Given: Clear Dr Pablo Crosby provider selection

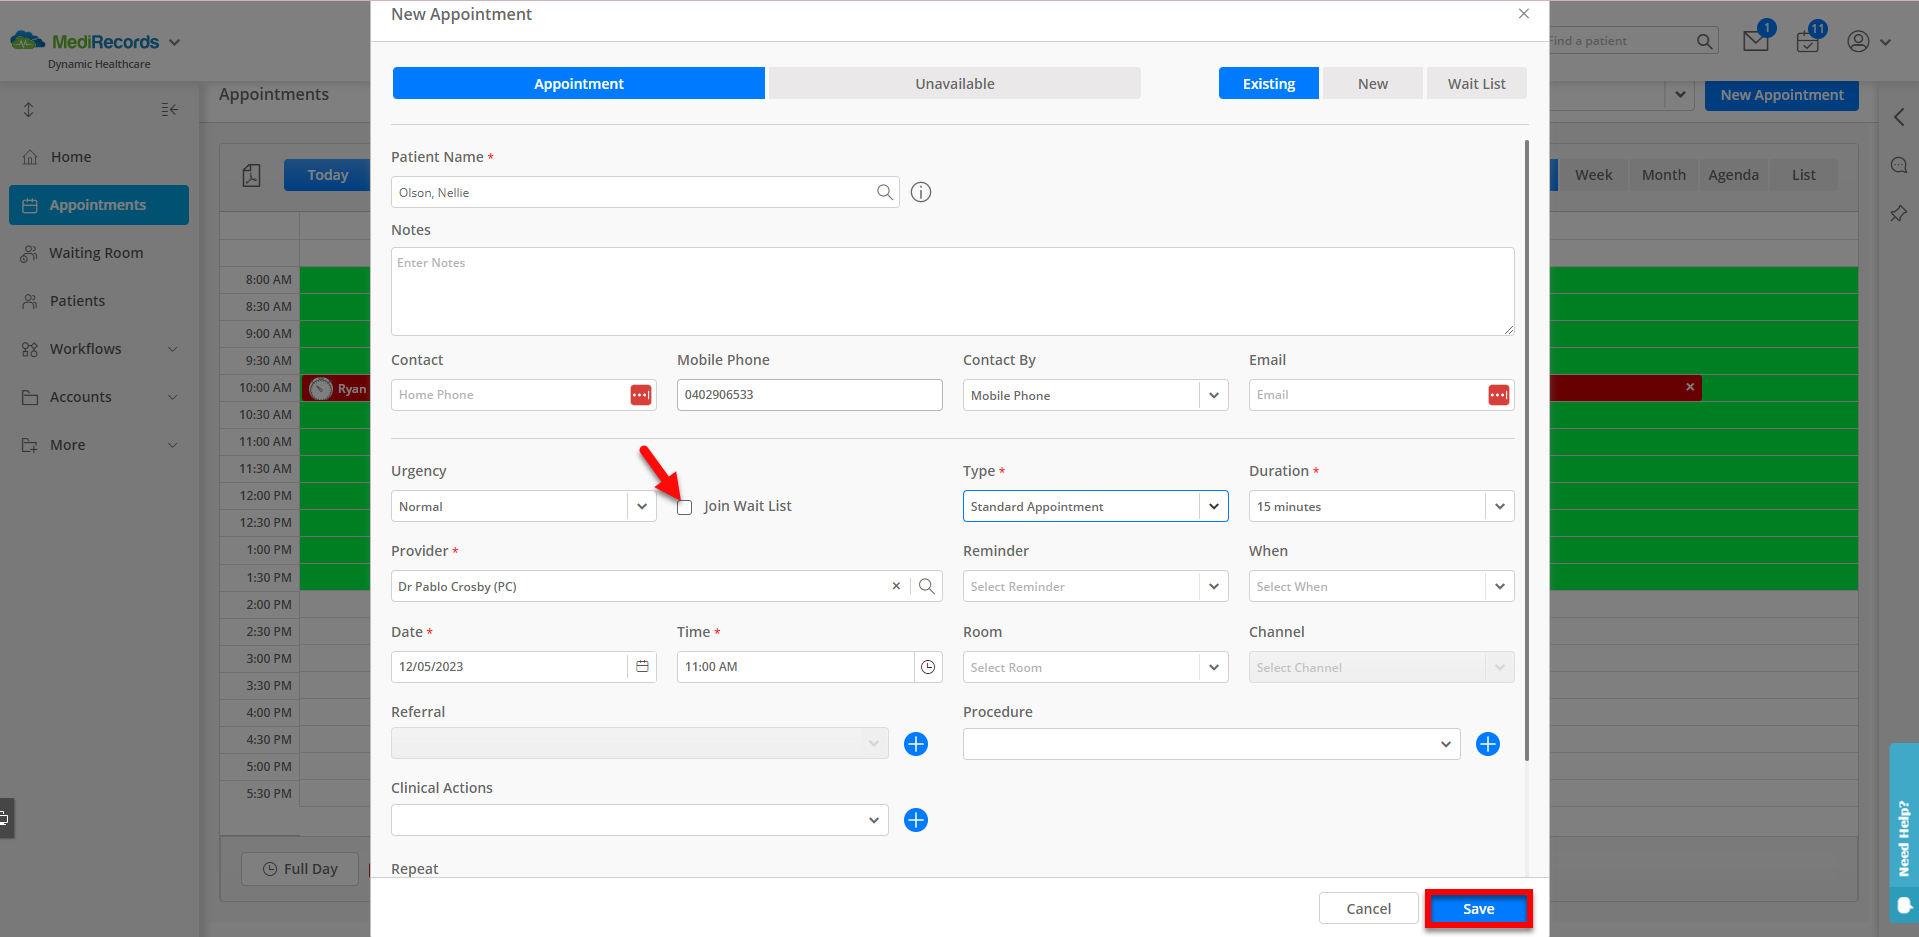Looking at the screenshot, I should (x=896, y=586).
